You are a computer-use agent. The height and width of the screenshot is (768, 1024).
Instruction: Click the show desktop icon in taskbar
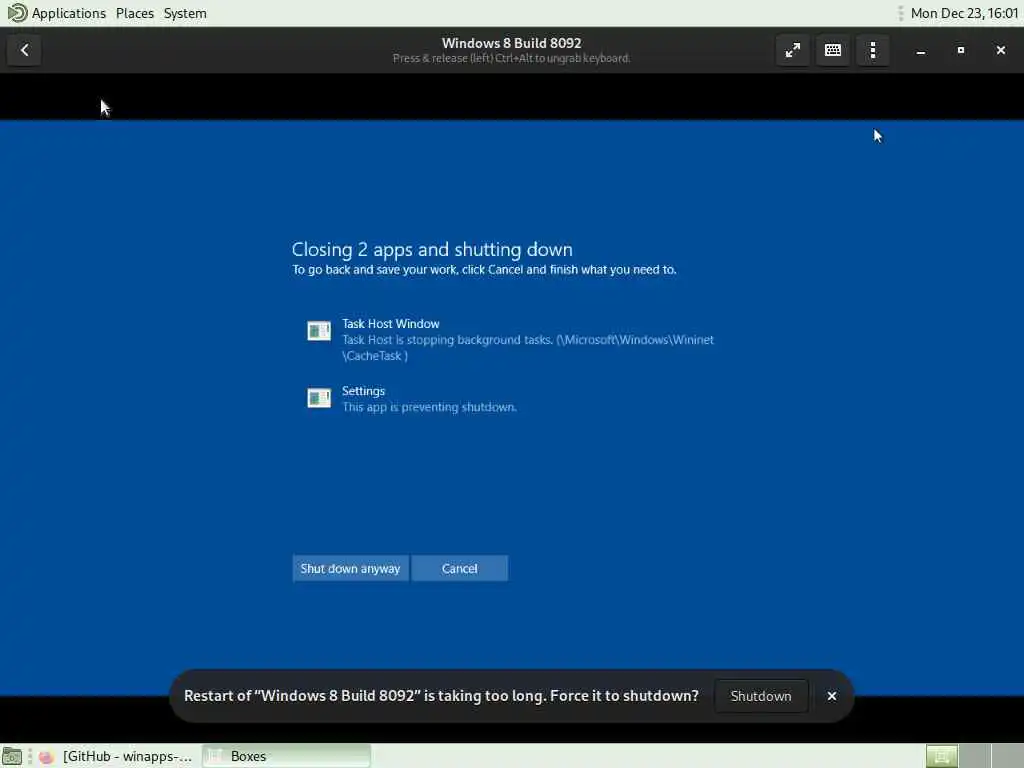[x=12, y=756]
